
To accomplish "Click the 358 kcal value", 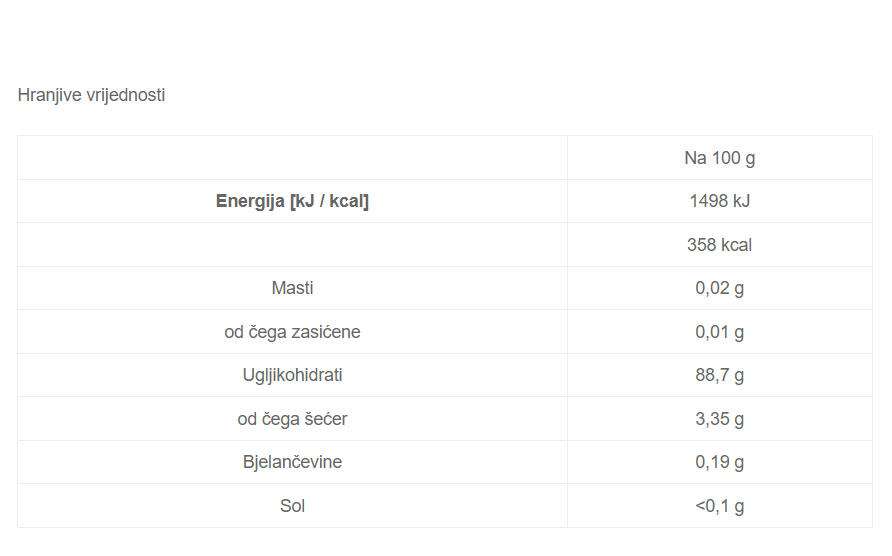I will 719,245.
